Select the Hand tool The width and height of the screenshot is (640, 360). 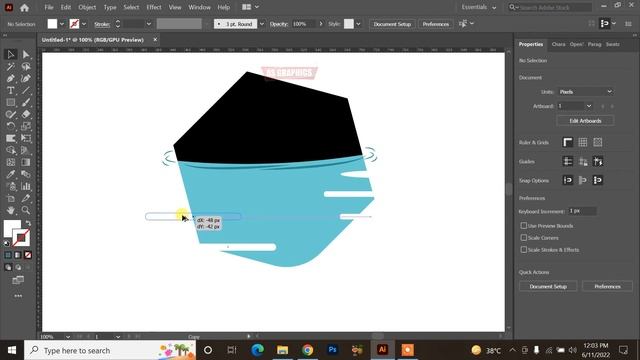pos(11,210)
